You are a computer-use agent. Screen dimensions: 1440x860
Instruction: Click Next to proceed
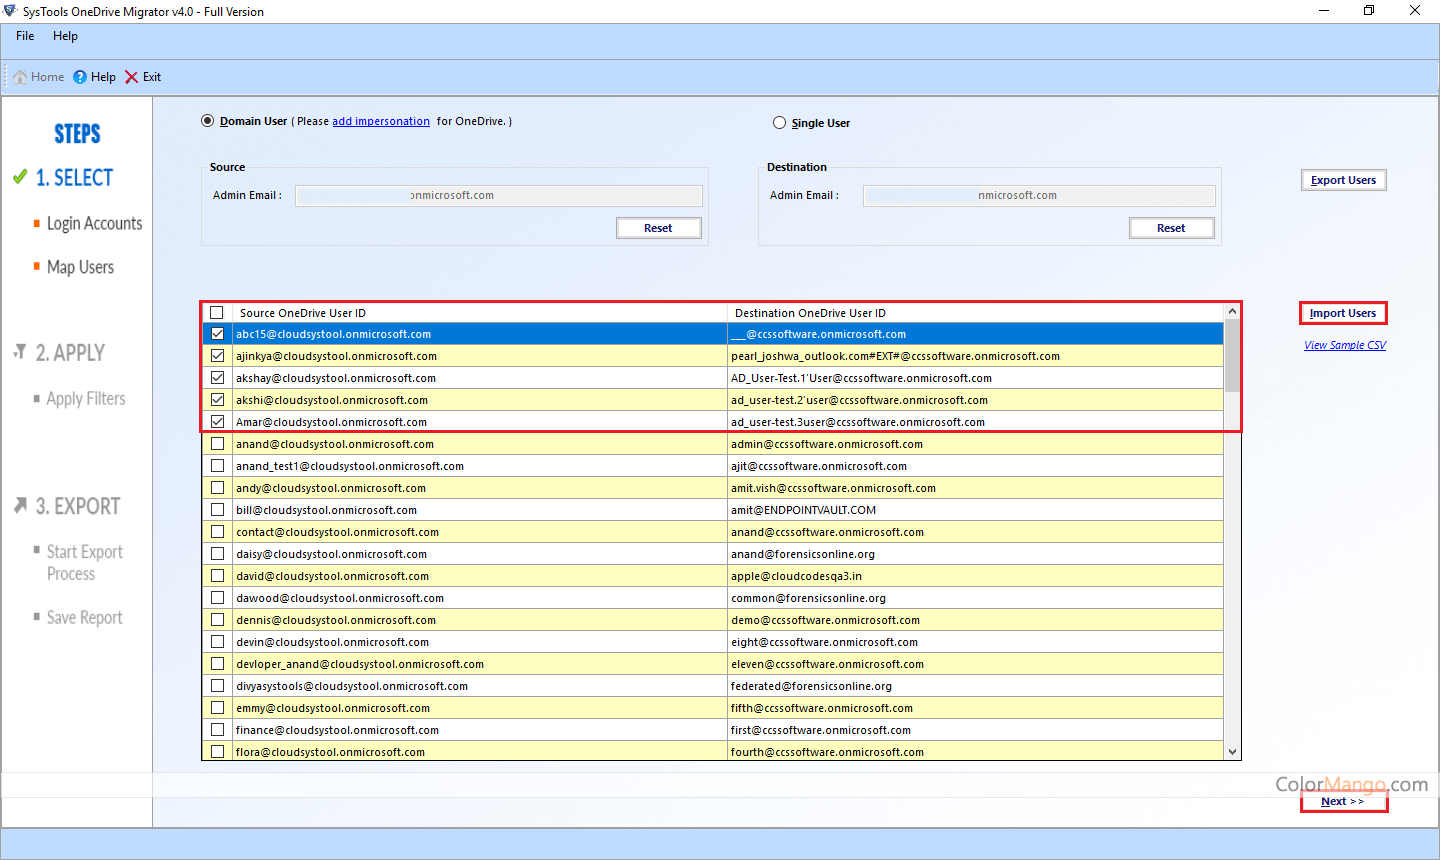click(x=1343, y=801)
